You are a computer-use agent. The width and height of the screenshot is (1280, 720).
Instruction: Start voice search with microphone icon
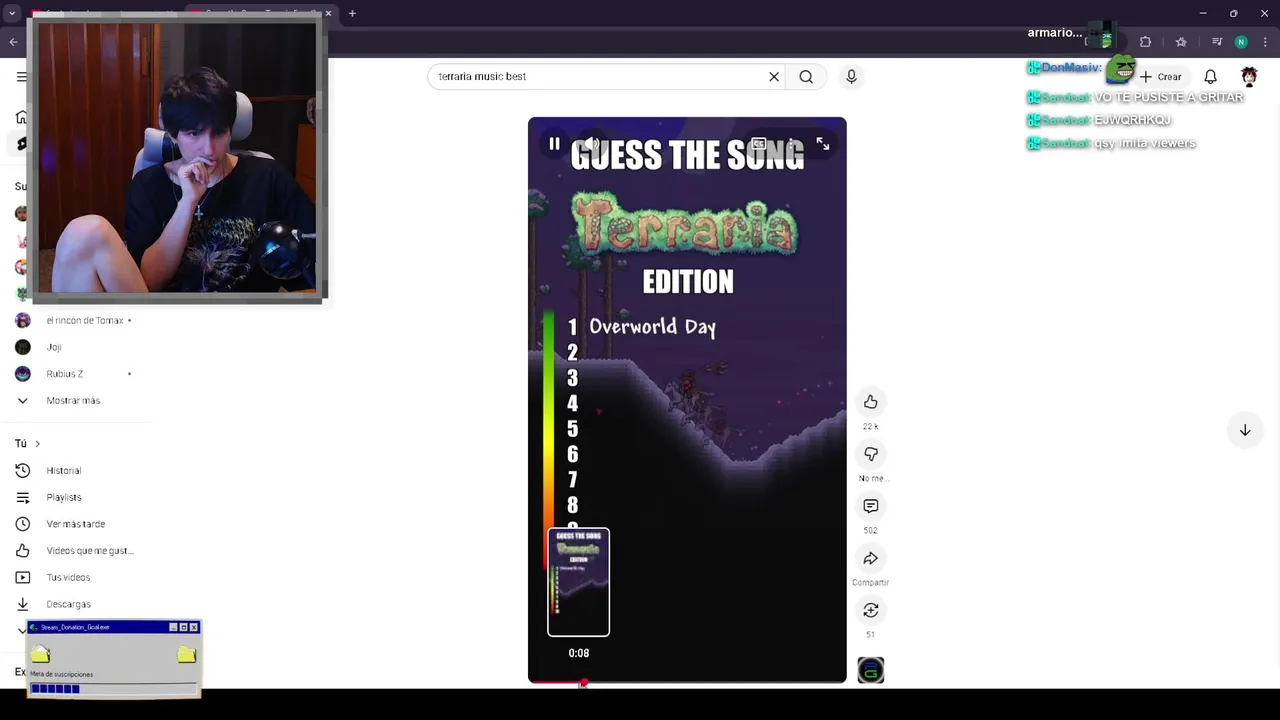pyautogui.click(x=851, y=76)
